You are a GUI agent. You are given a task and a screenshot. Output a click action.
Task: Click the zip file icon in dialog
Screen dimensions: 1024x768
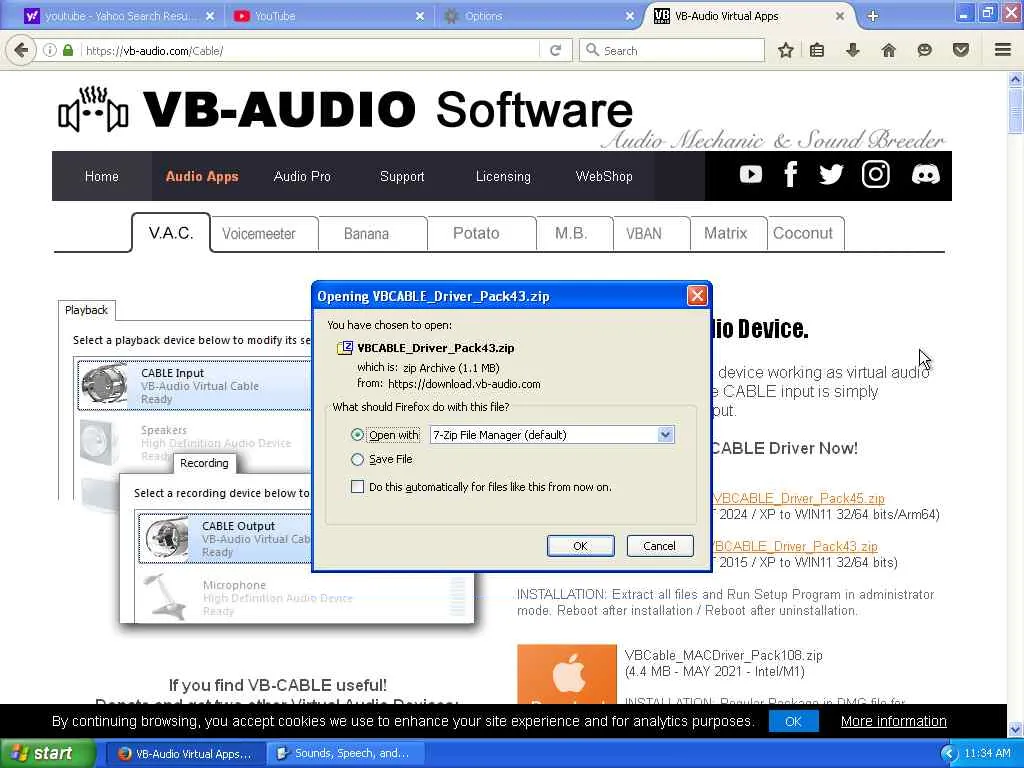tap(345, 348)
